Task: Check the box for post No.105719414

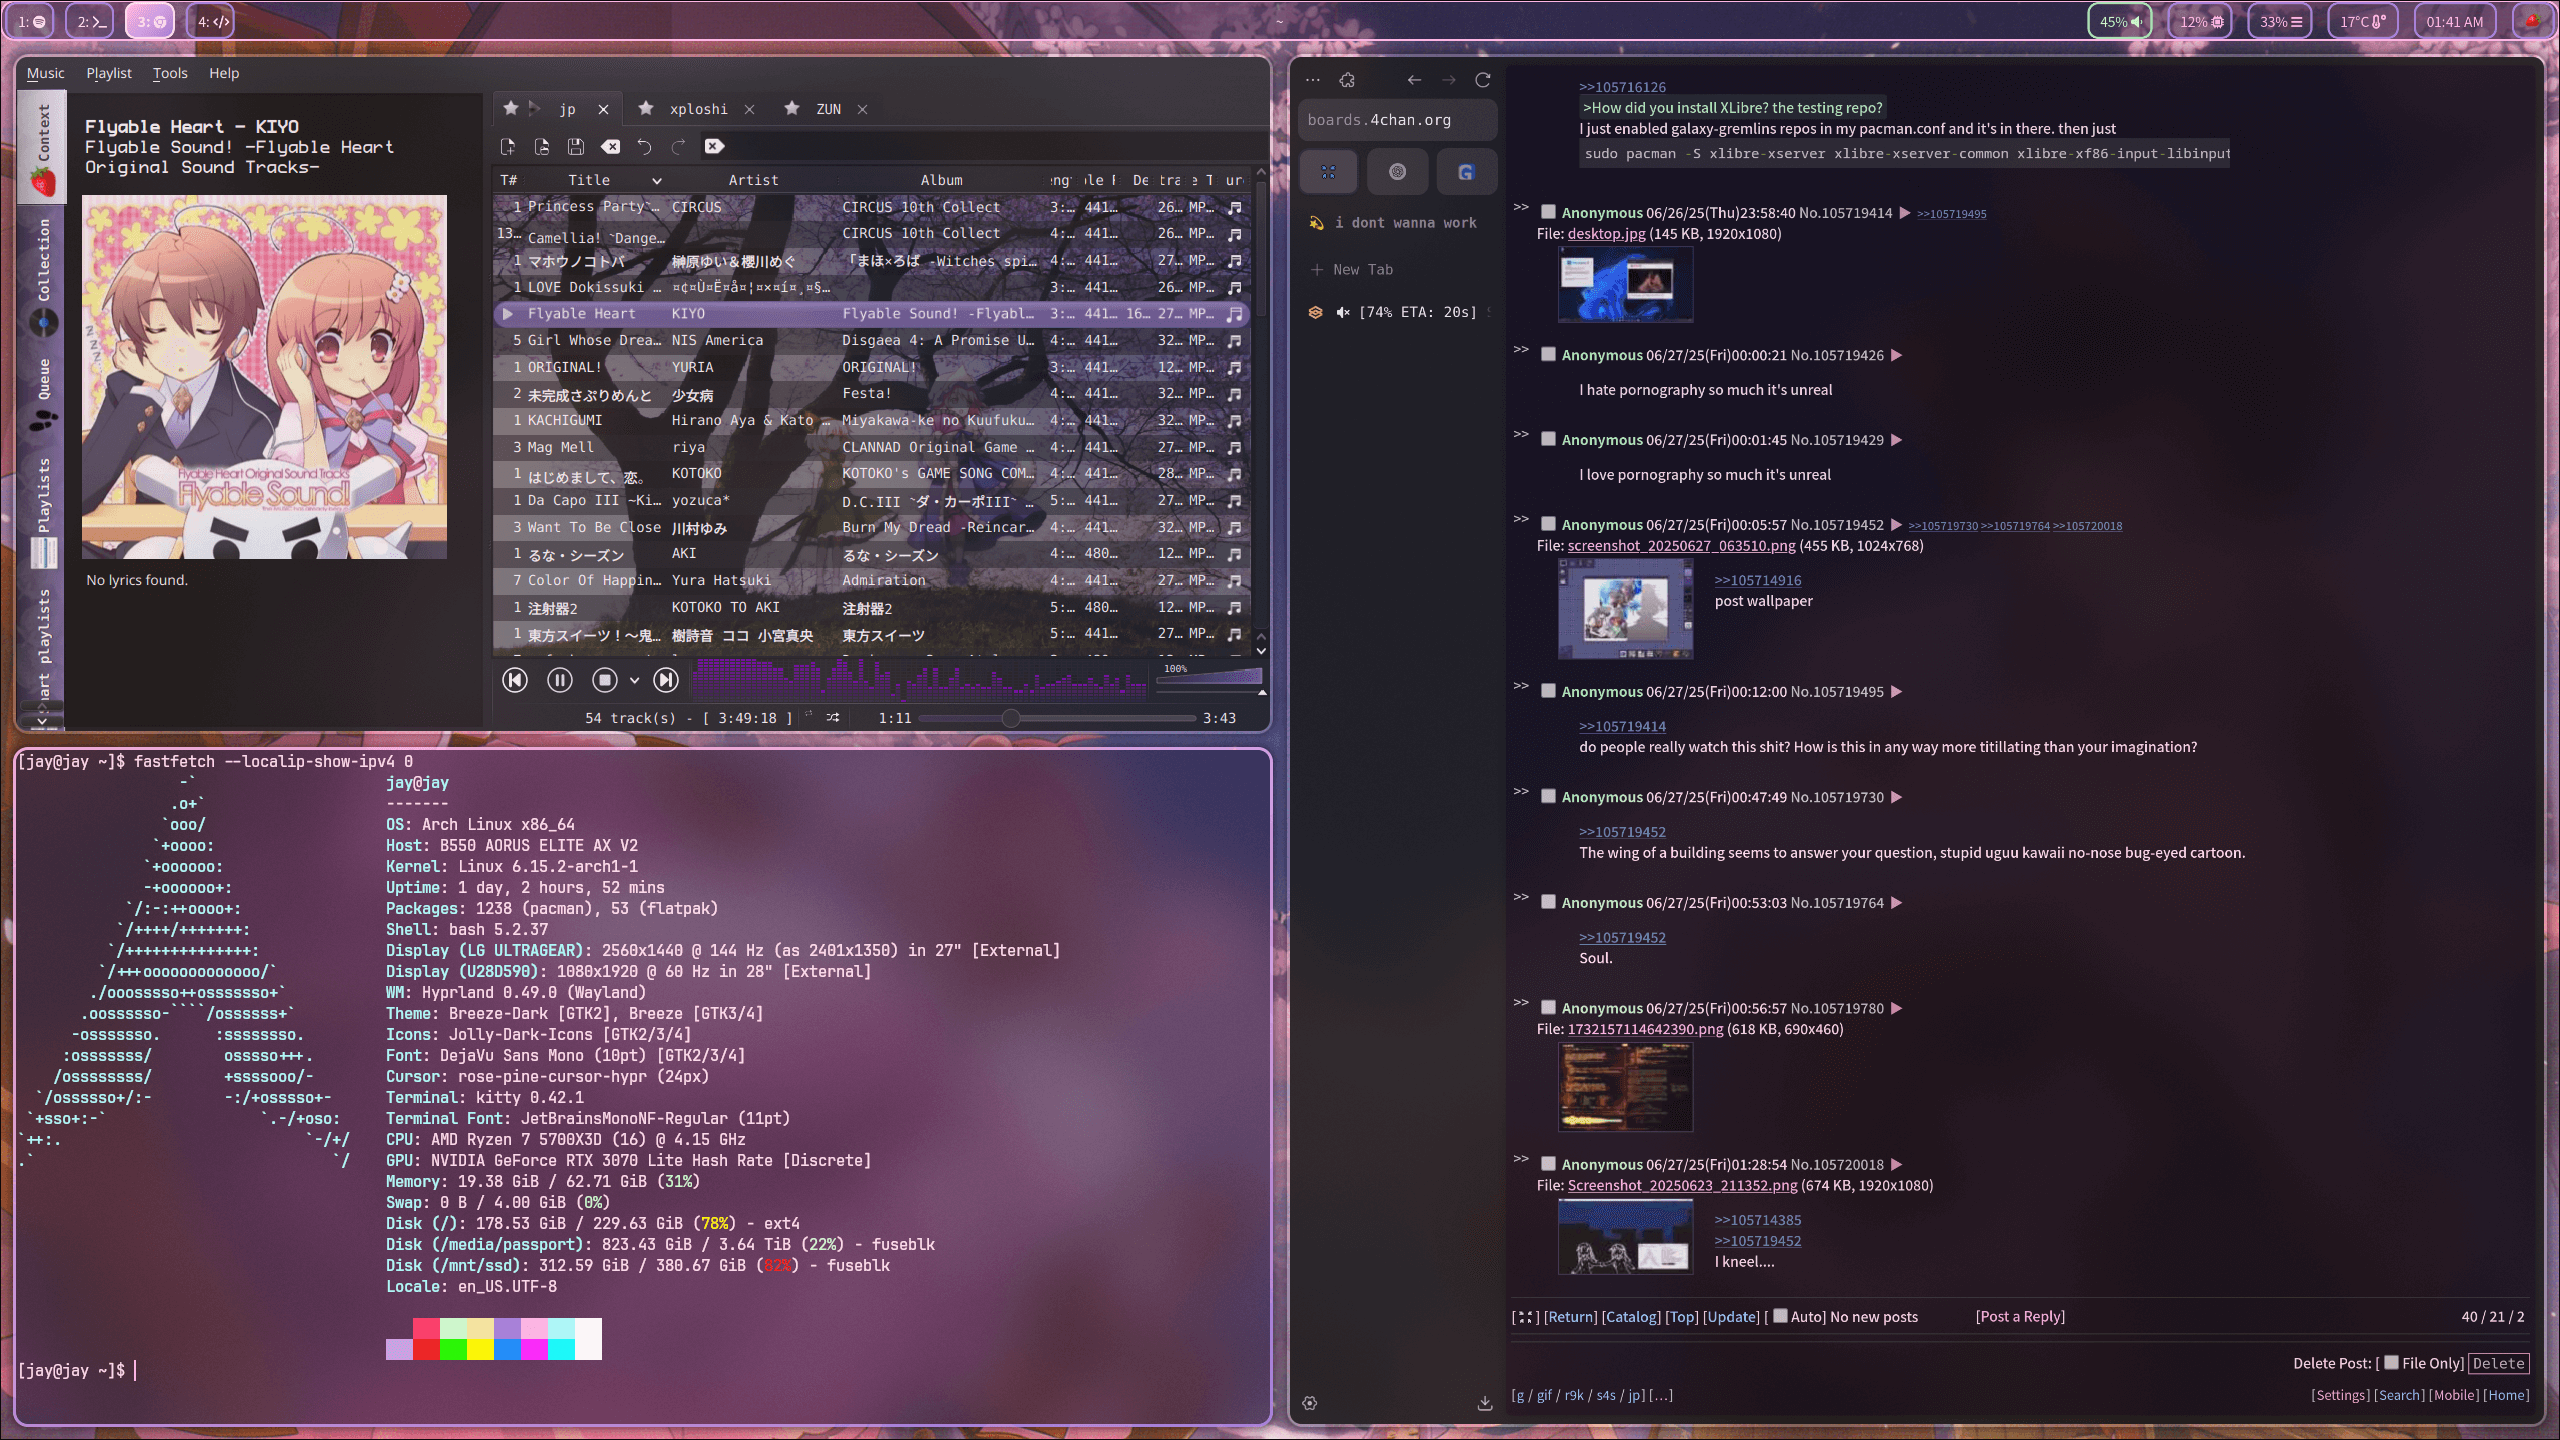Action: coord(1548,212)
